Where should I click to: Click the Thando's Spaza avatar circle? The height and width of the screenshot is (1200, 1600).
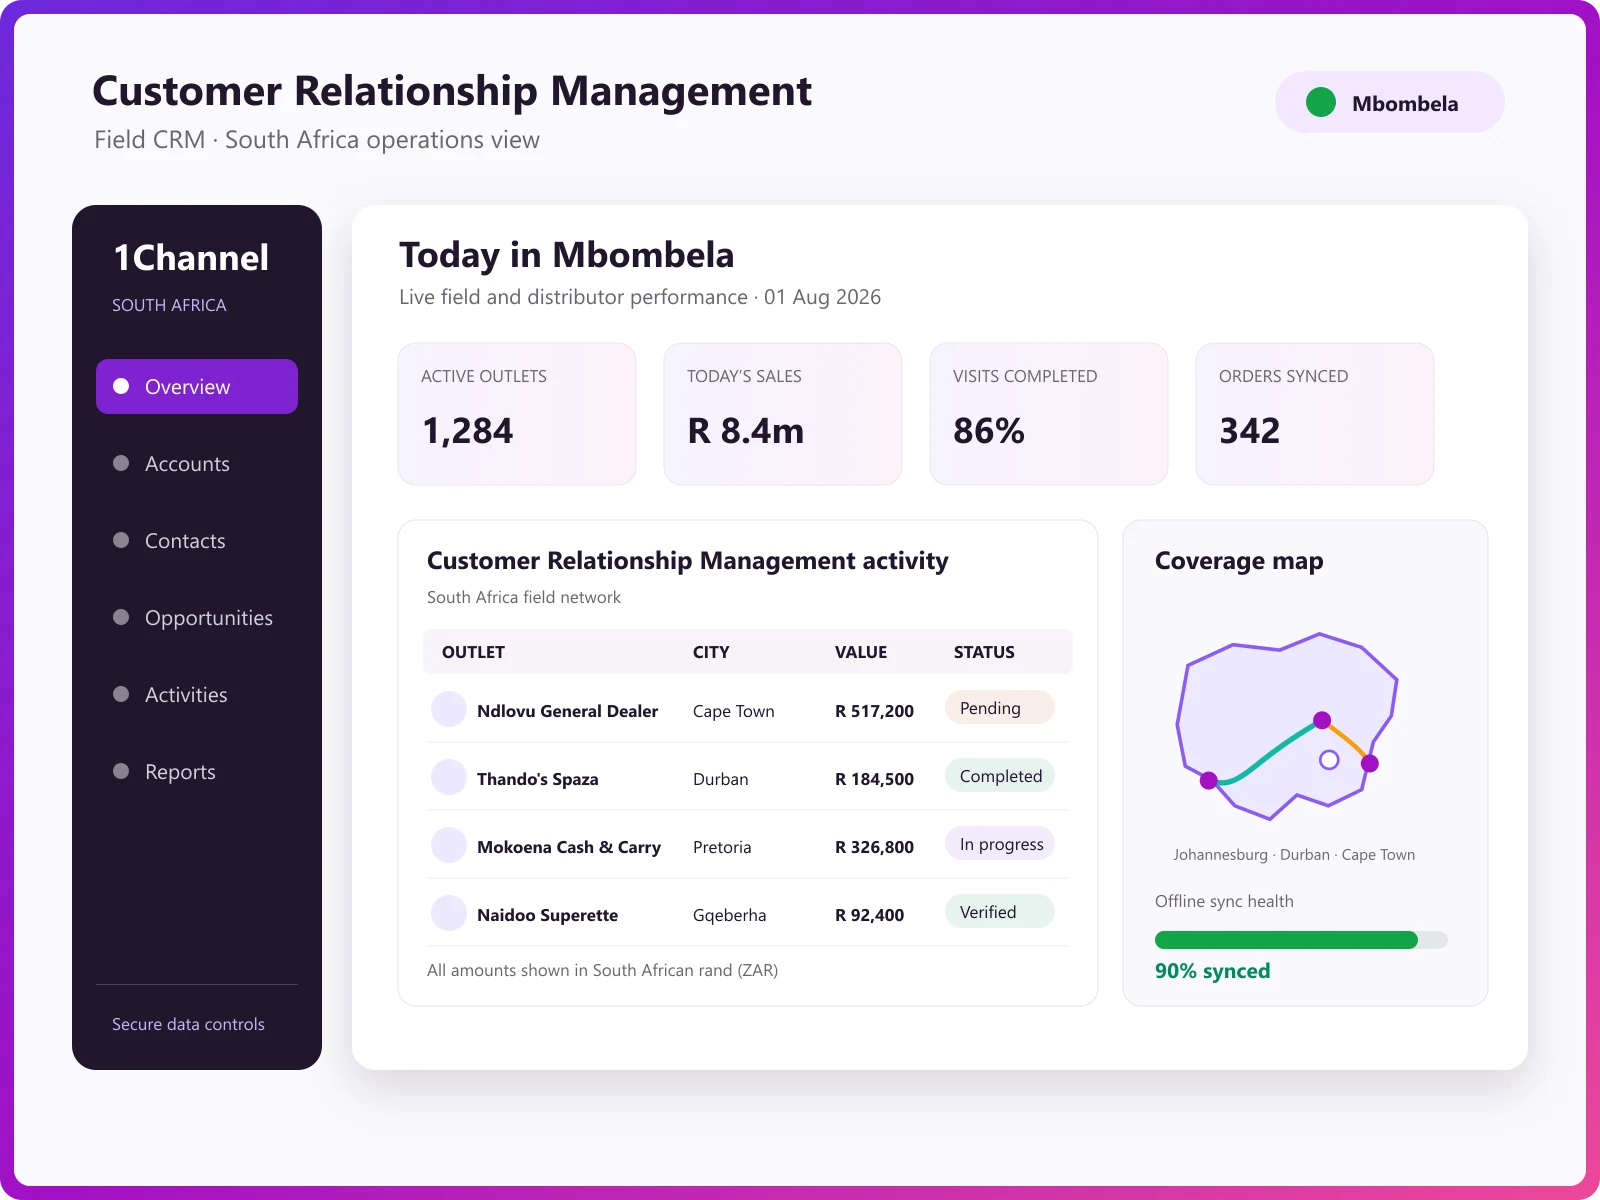pyautogui.click(x=449, y=777)
